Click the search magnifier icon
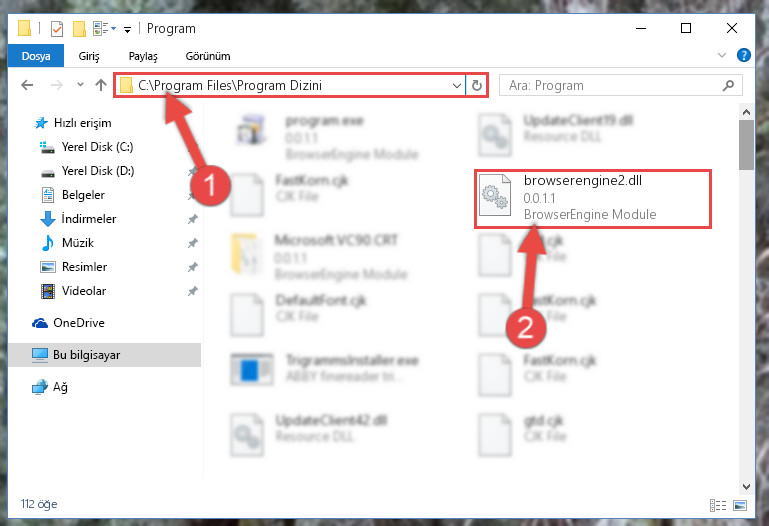 click(728, 85)
